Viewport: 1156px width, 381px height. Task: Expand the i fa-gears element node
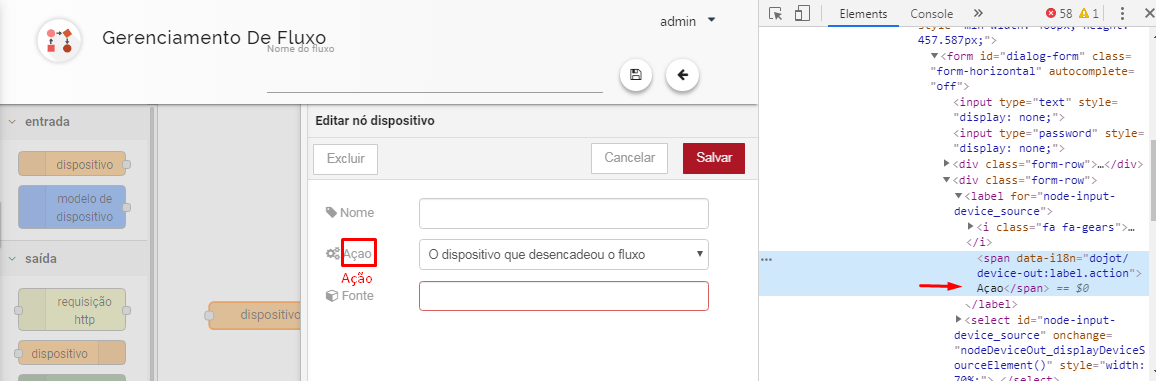click(971, 226)
